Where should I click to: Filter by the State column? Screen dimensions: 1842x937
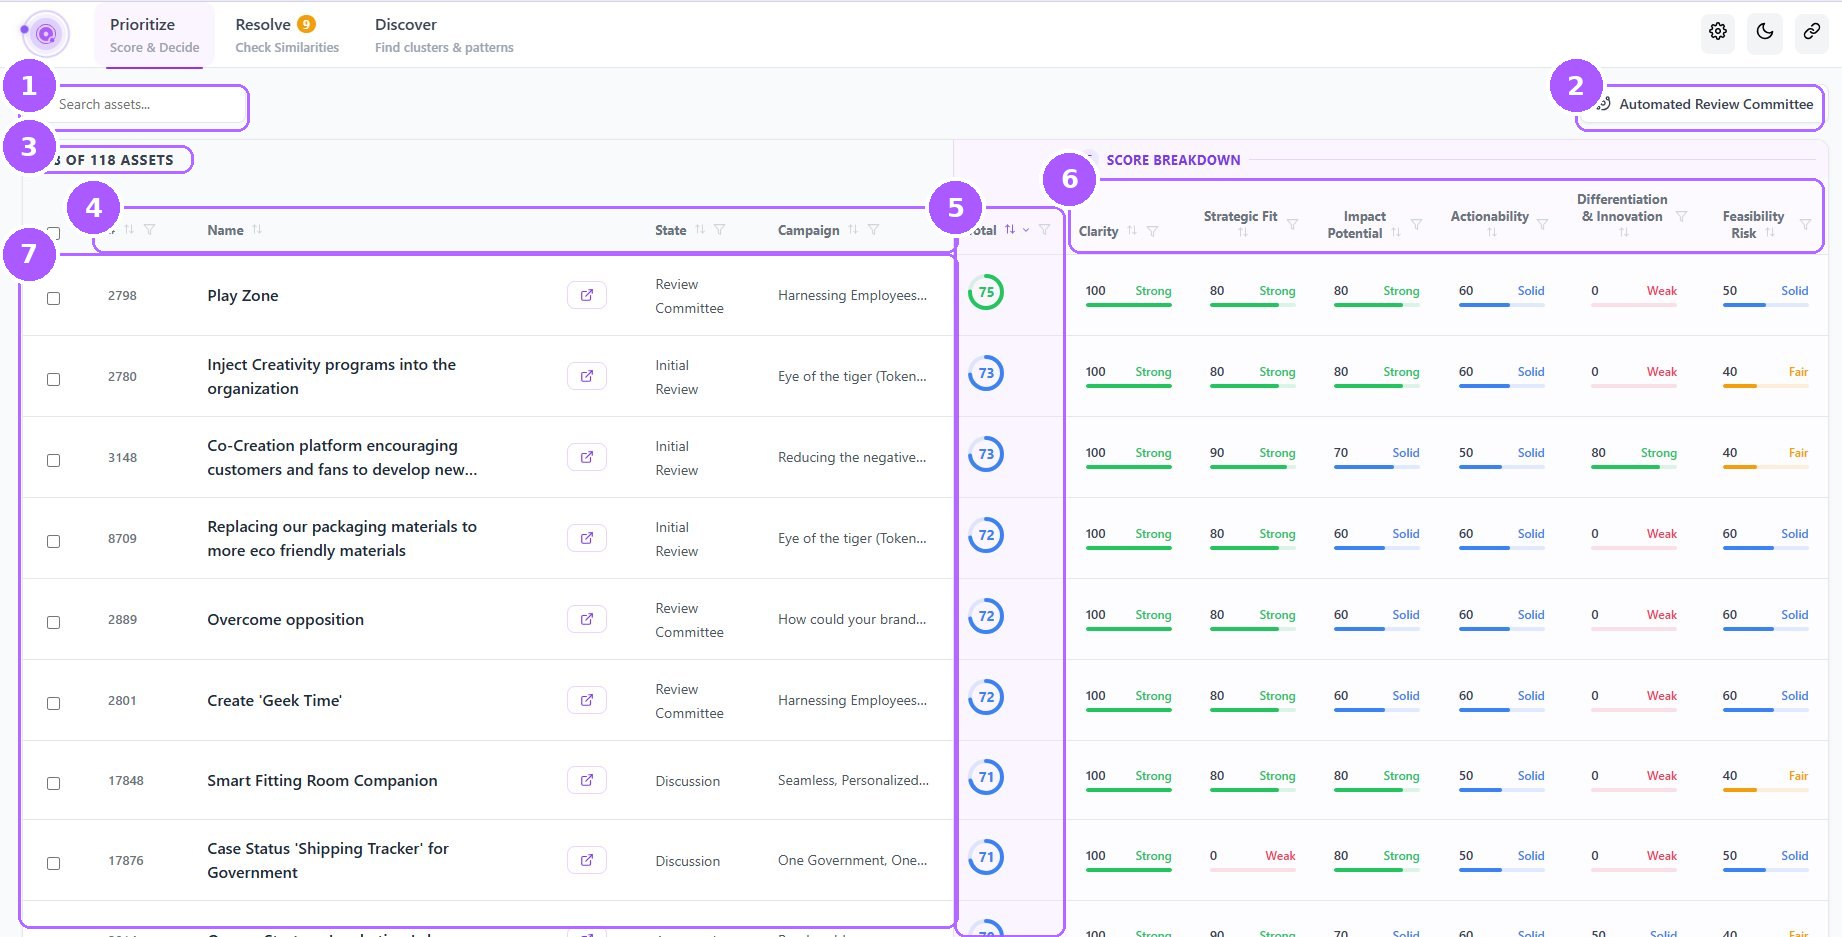click(720, 230)
